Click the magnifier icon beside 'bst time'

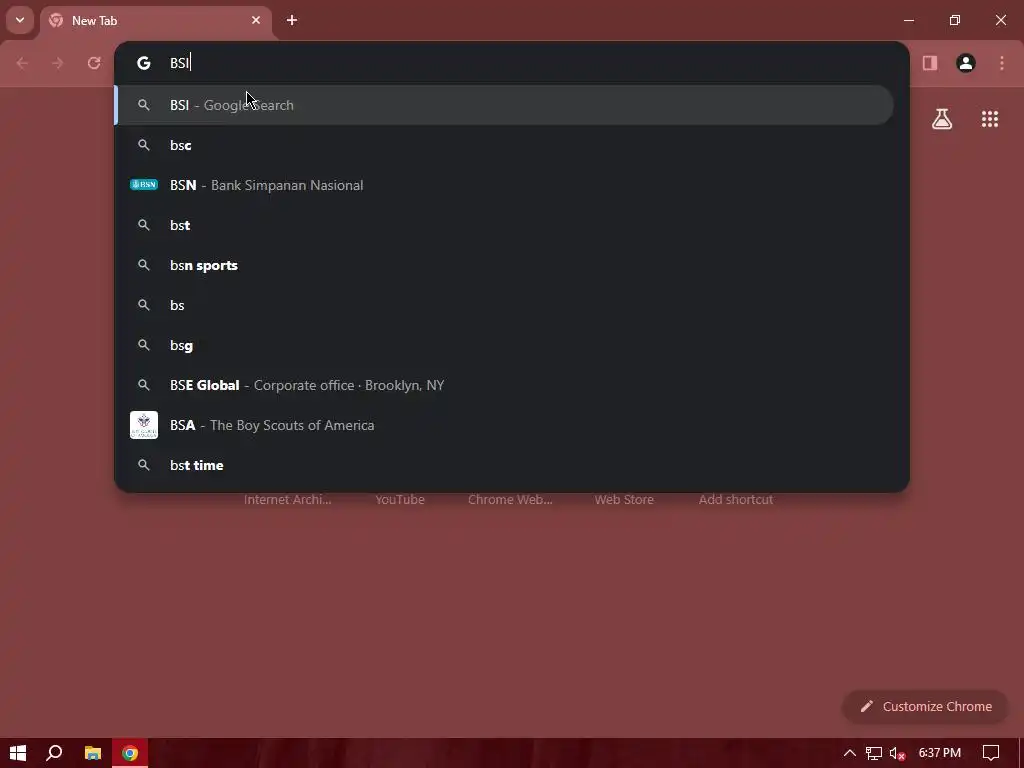pos(144,465)
